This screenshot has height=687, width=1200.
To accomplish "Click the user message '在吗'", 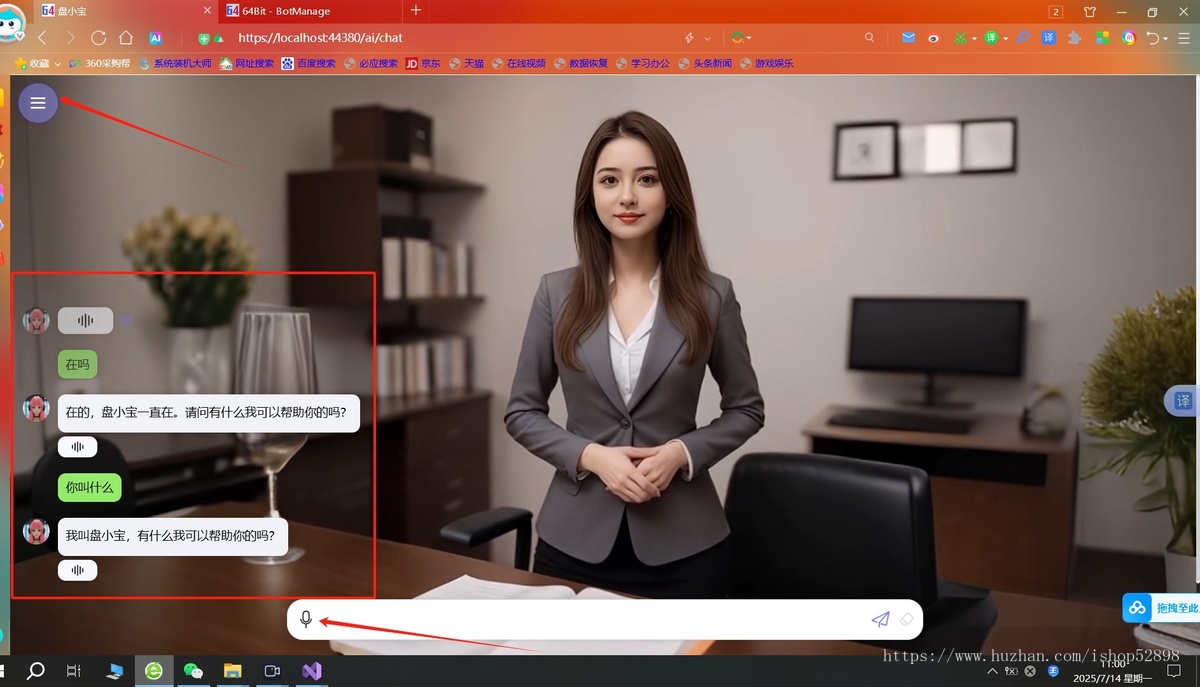I will click(77, 365).
